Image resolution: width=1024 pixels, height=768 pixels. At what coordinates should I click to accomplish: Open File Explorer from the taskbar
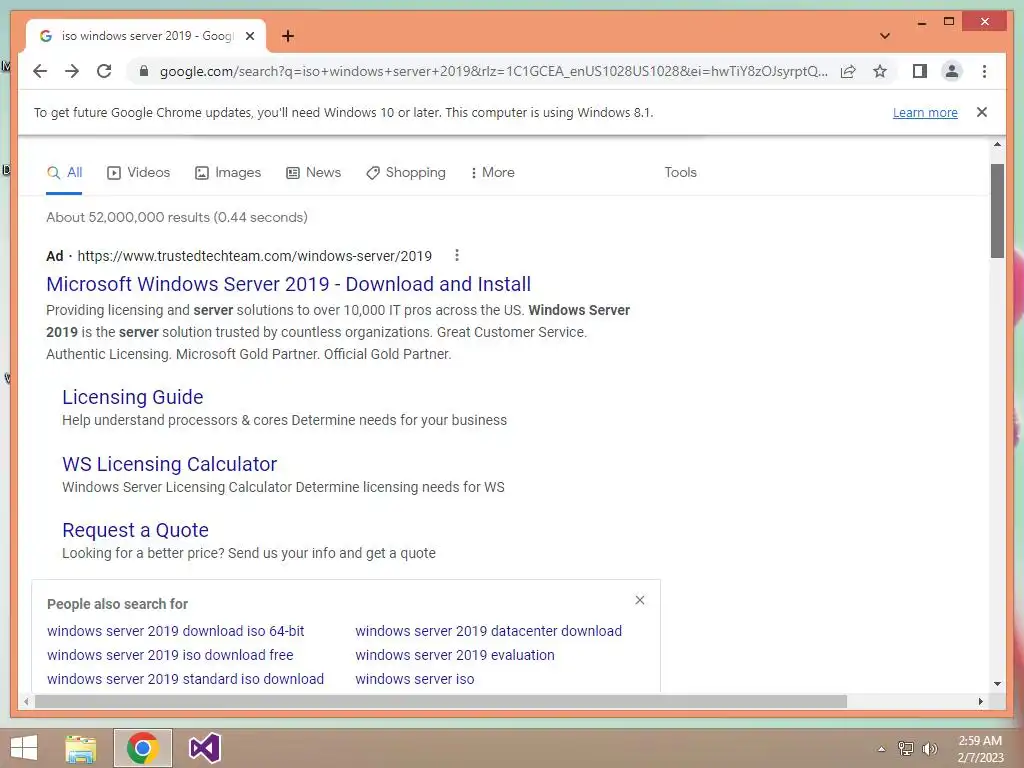[x=80, y=748]
